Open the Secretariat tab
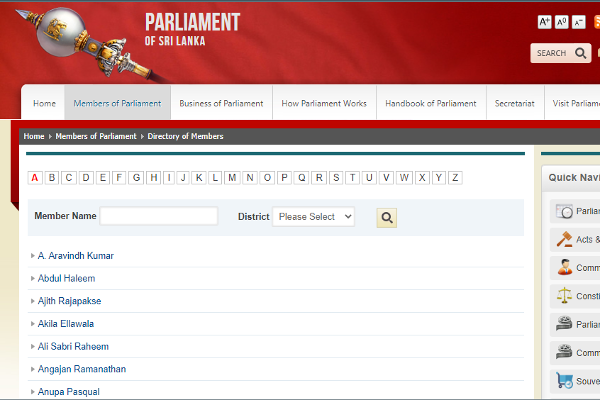 pyautogui.click(x=515, y=103)
